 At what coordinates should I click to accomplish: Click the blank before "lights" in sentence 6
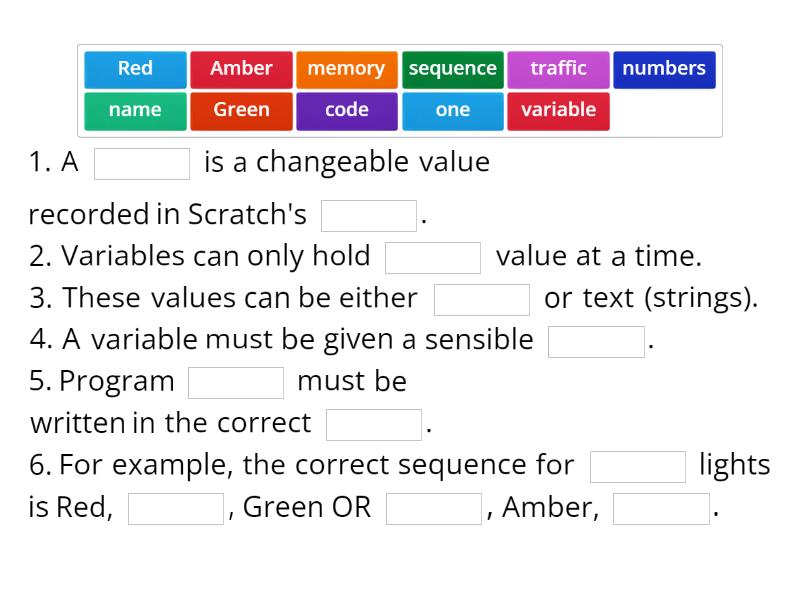pos(638,465)
